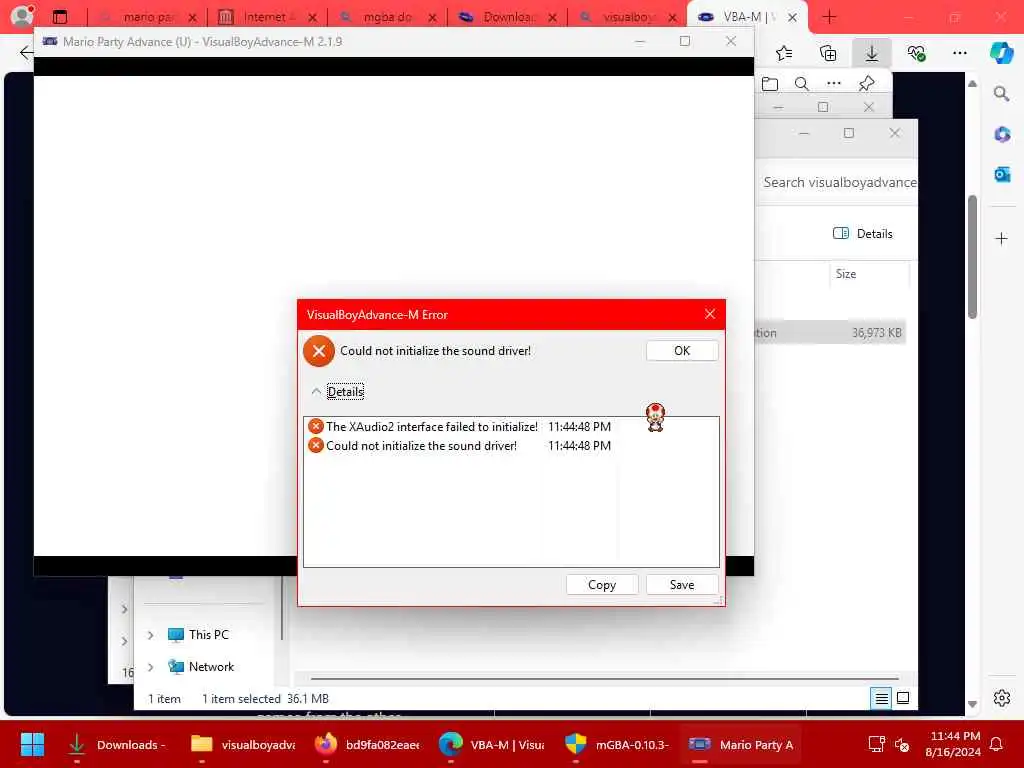Open Edge Collections icon
Viewport: 1024px width, 768px height.
(827, 53)
